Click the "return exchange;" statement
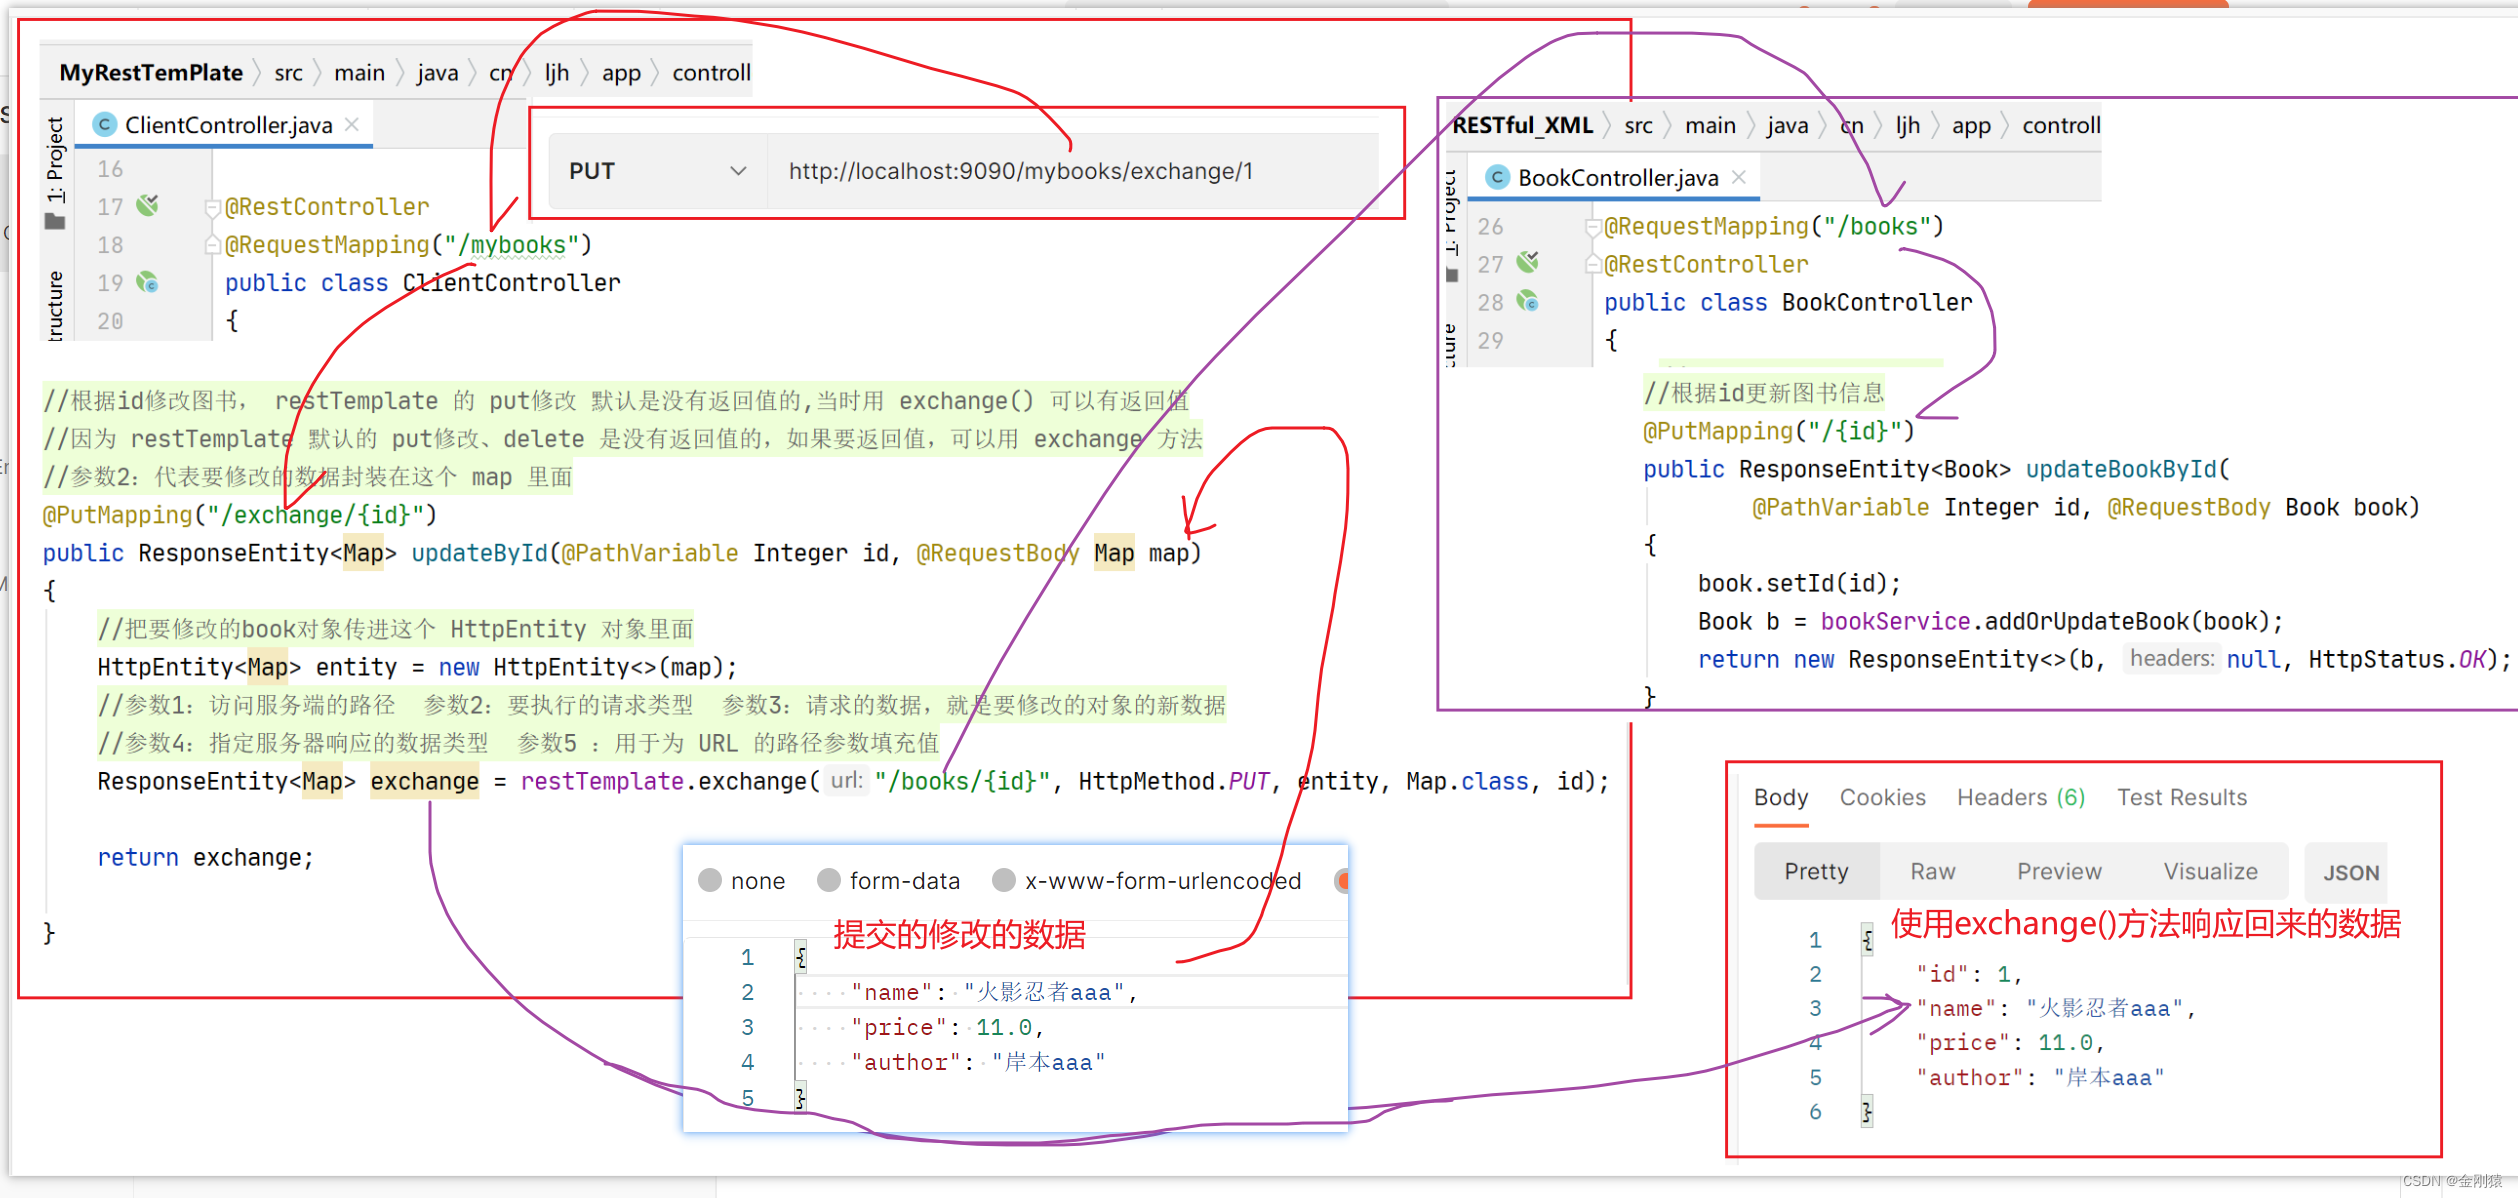 [205, 857]
